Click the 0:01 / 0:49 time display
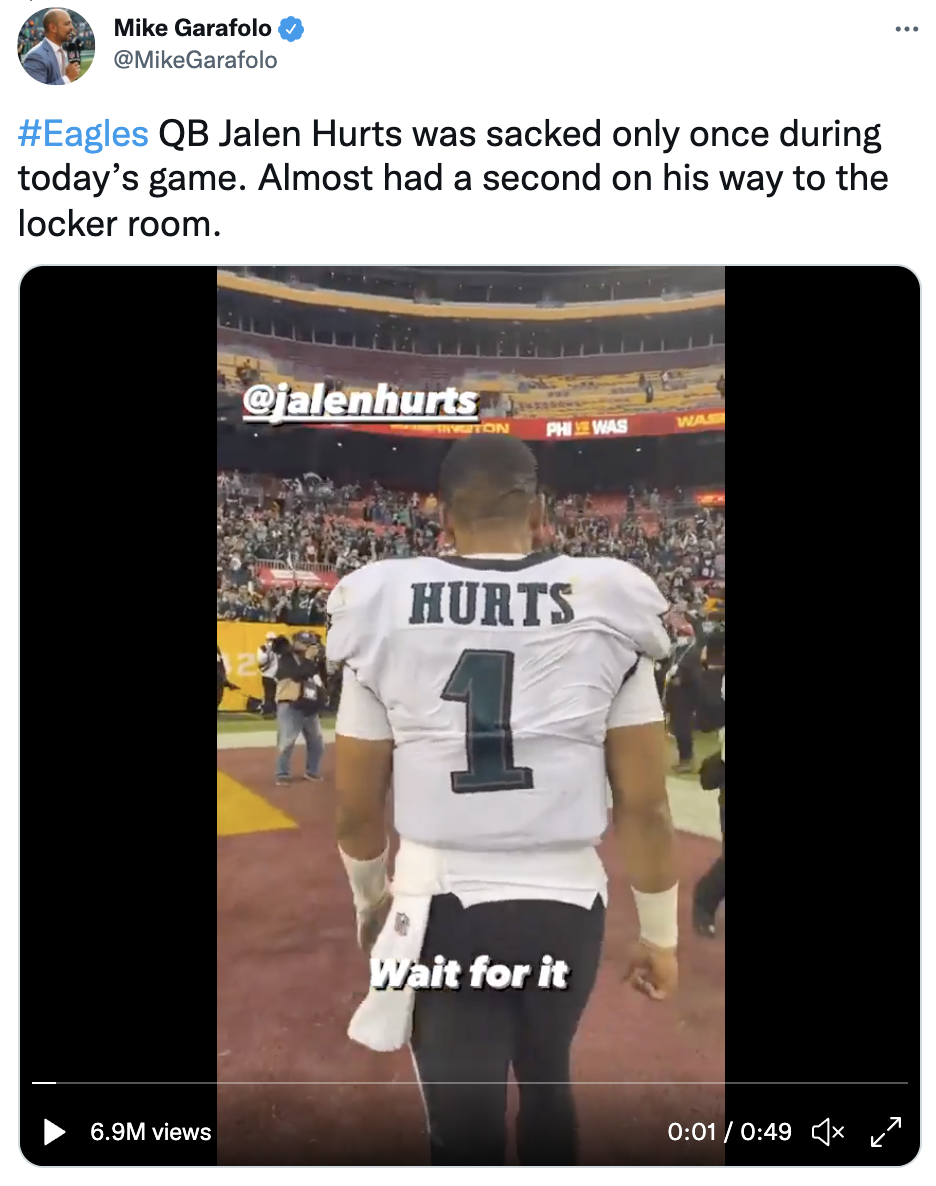This screenshot has width=936, height=1186. point(729,1132)
